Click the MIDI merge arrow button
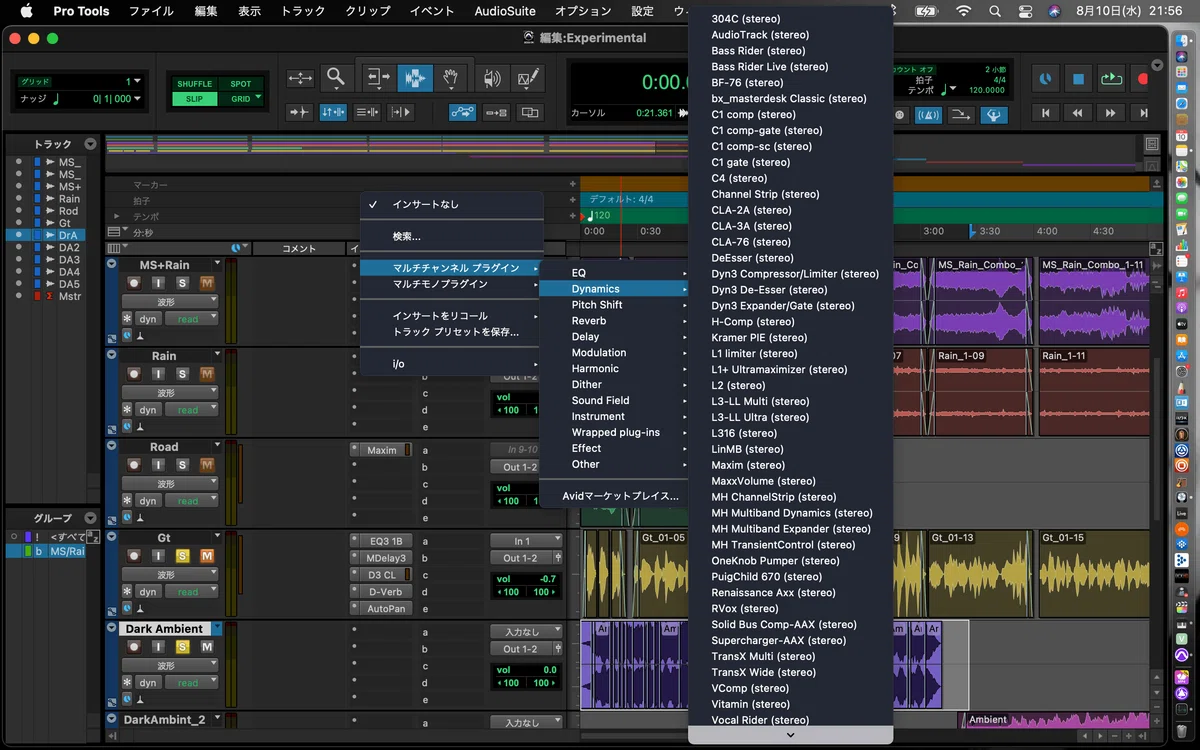 (x=960, y=115)
